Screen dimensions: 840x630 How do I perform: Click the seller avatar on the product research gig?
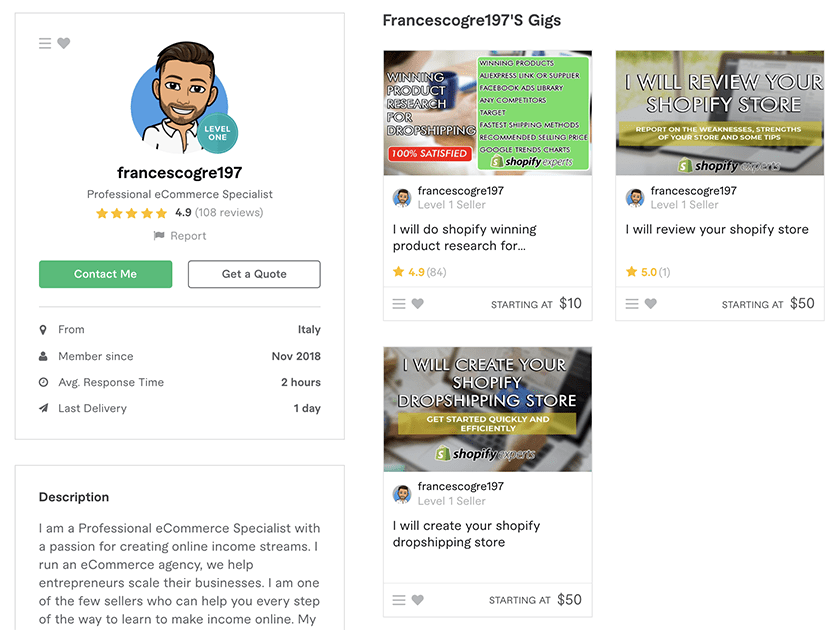click(402, 198)
